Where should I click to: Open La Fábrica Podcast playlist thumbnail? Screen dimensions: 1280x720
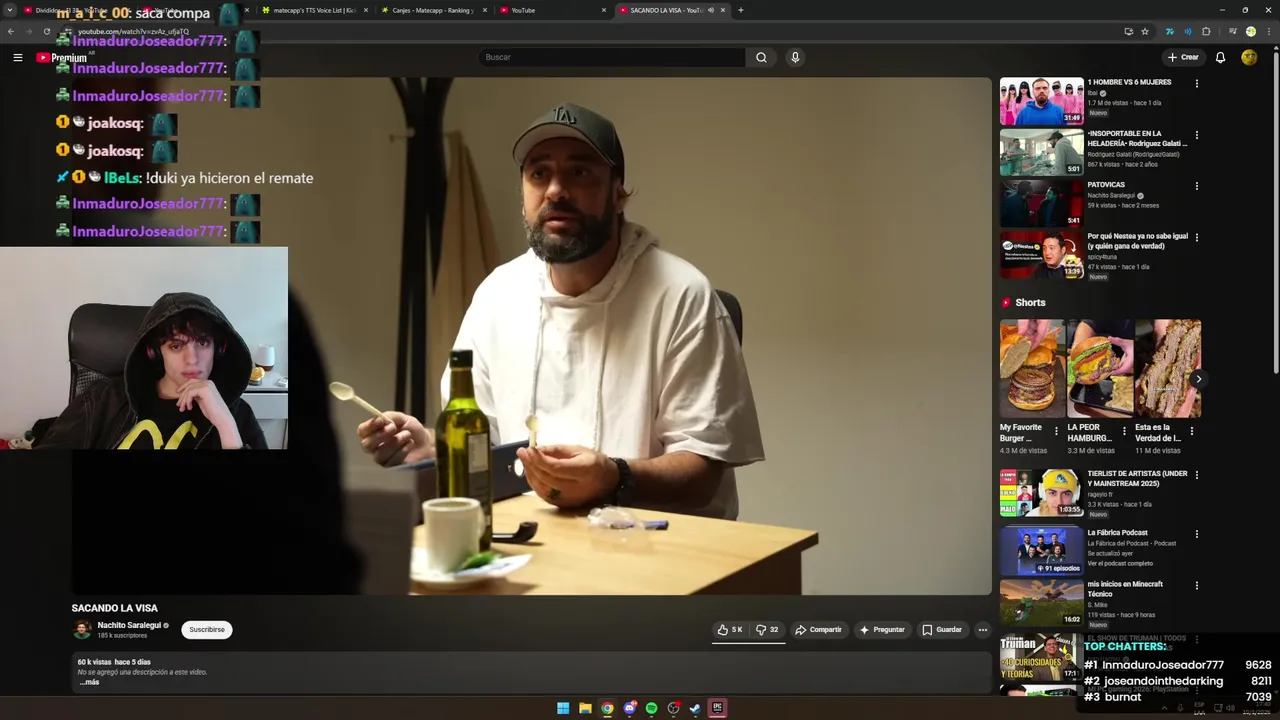(x=1041, y=552)
